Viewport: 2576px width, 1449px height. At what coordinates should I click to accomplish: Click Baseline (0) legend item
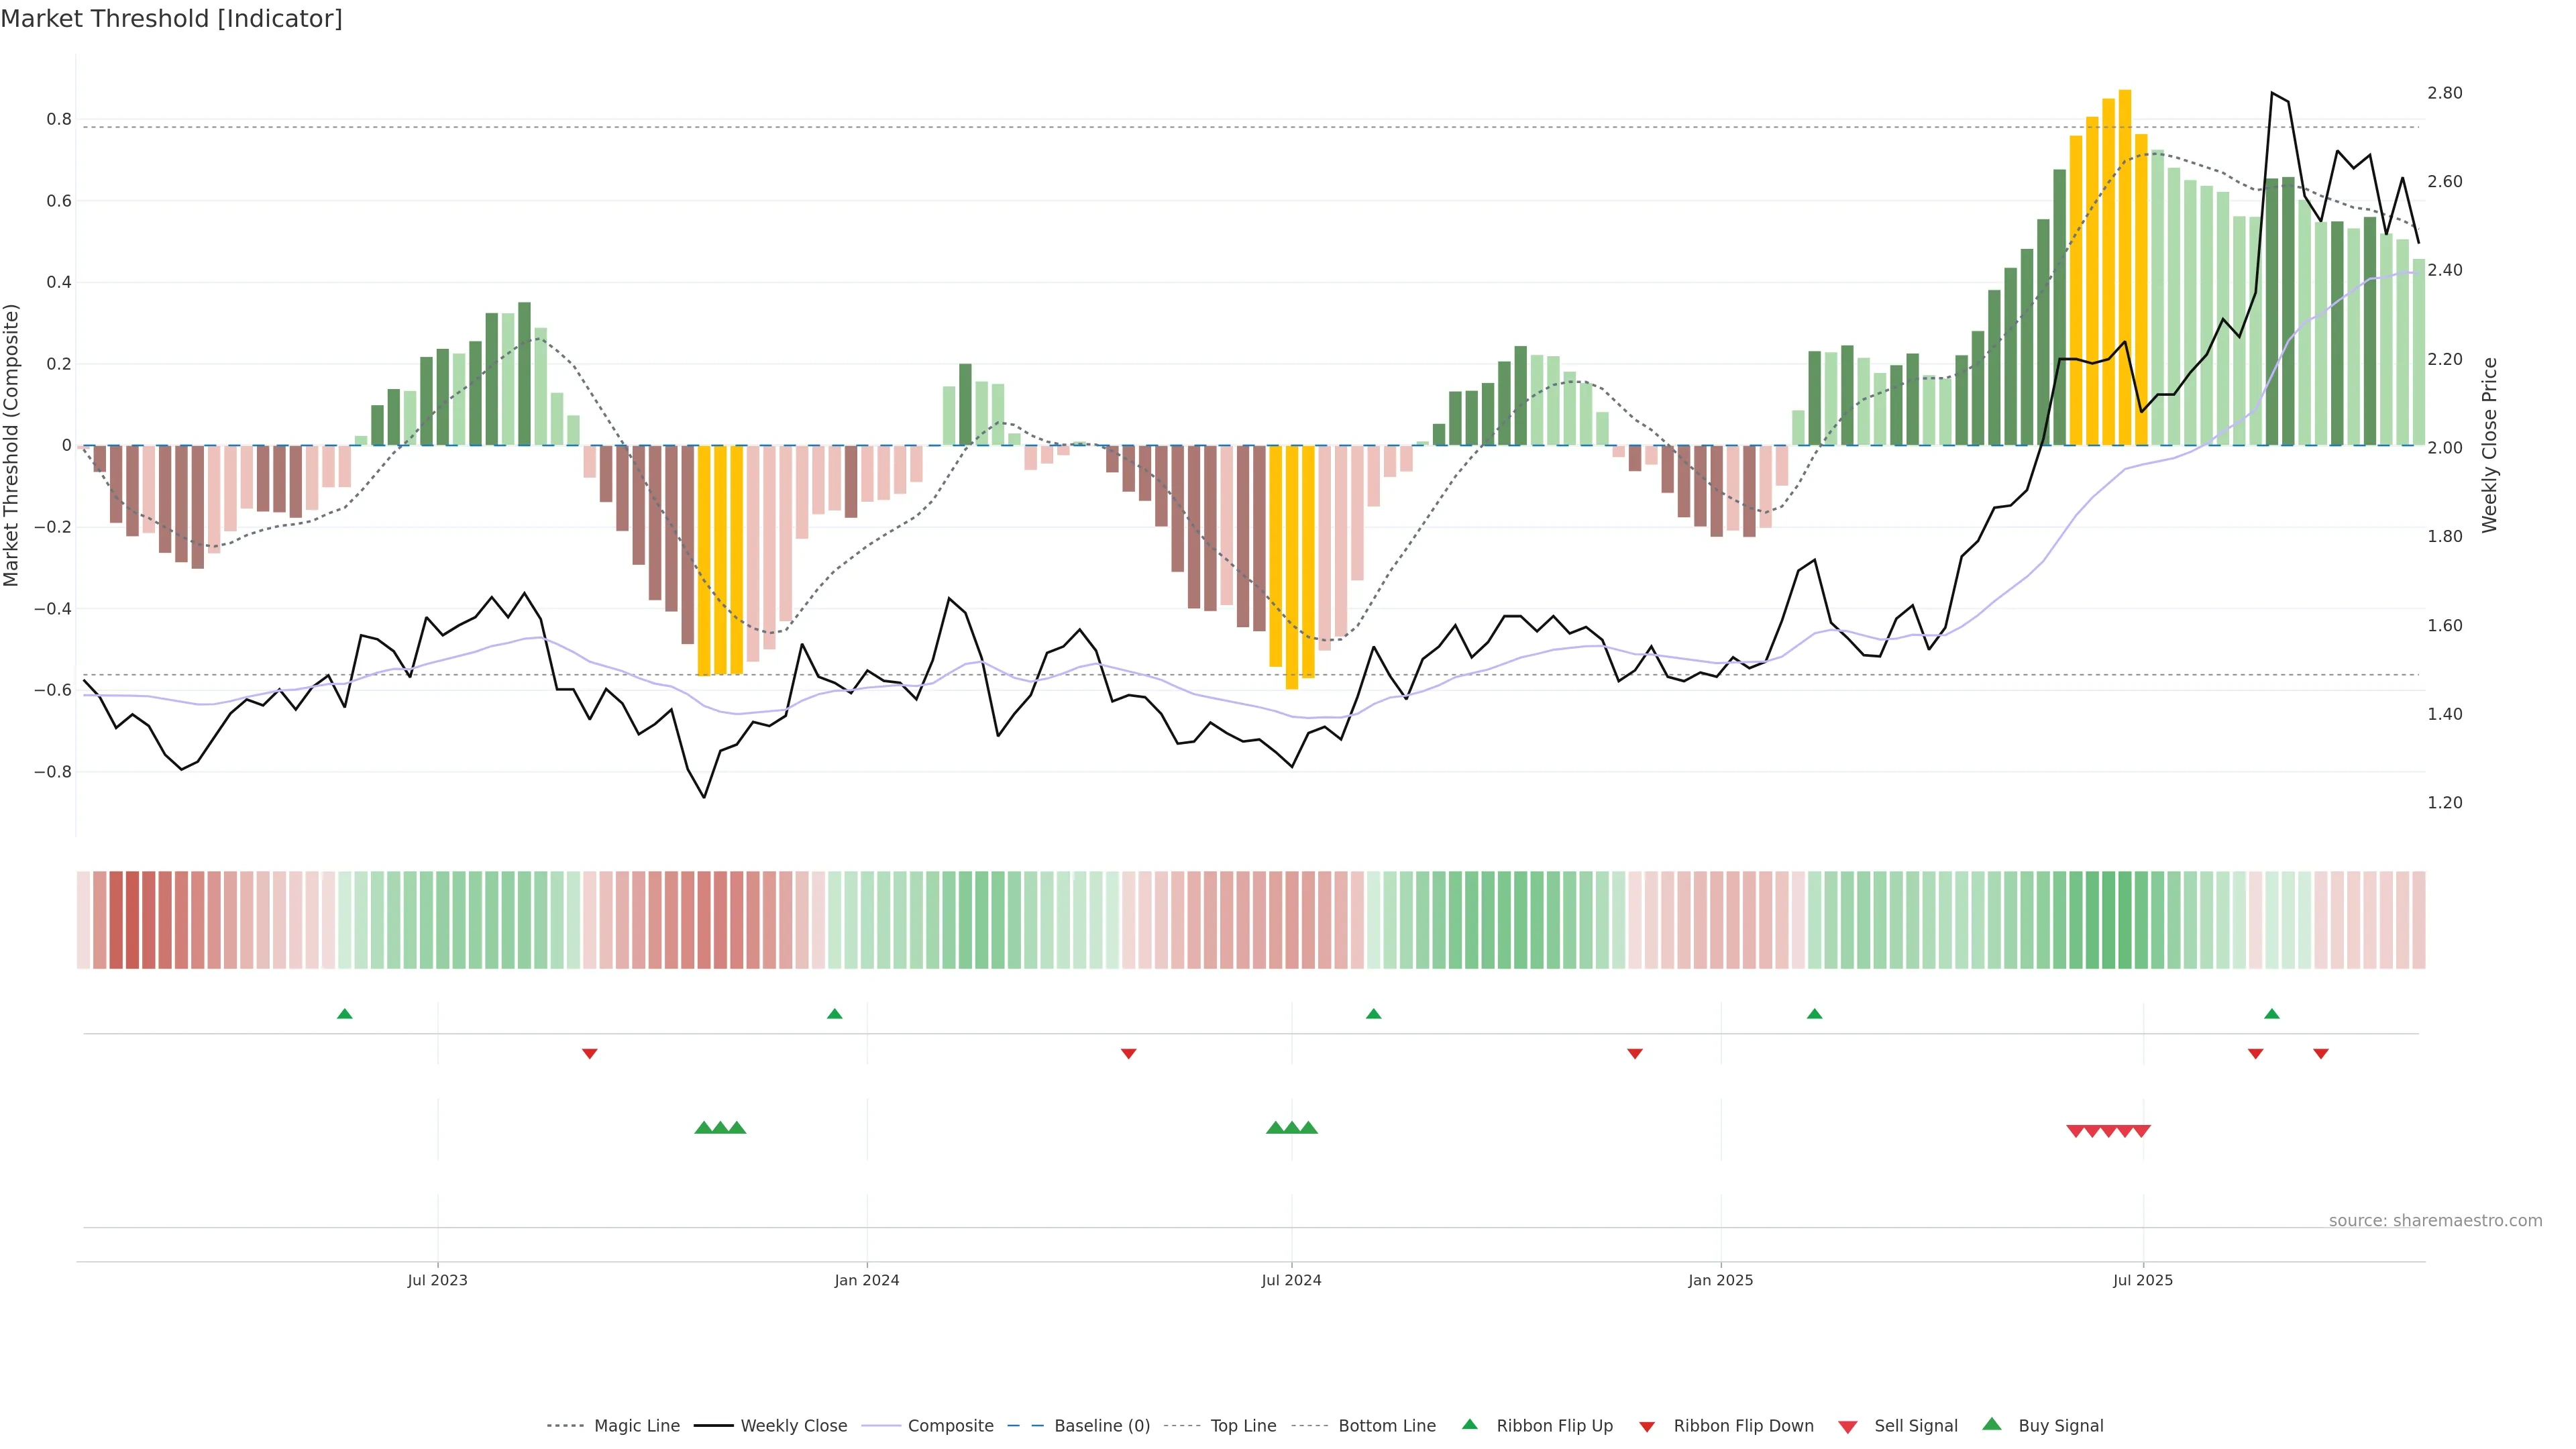point(1101,1426)
